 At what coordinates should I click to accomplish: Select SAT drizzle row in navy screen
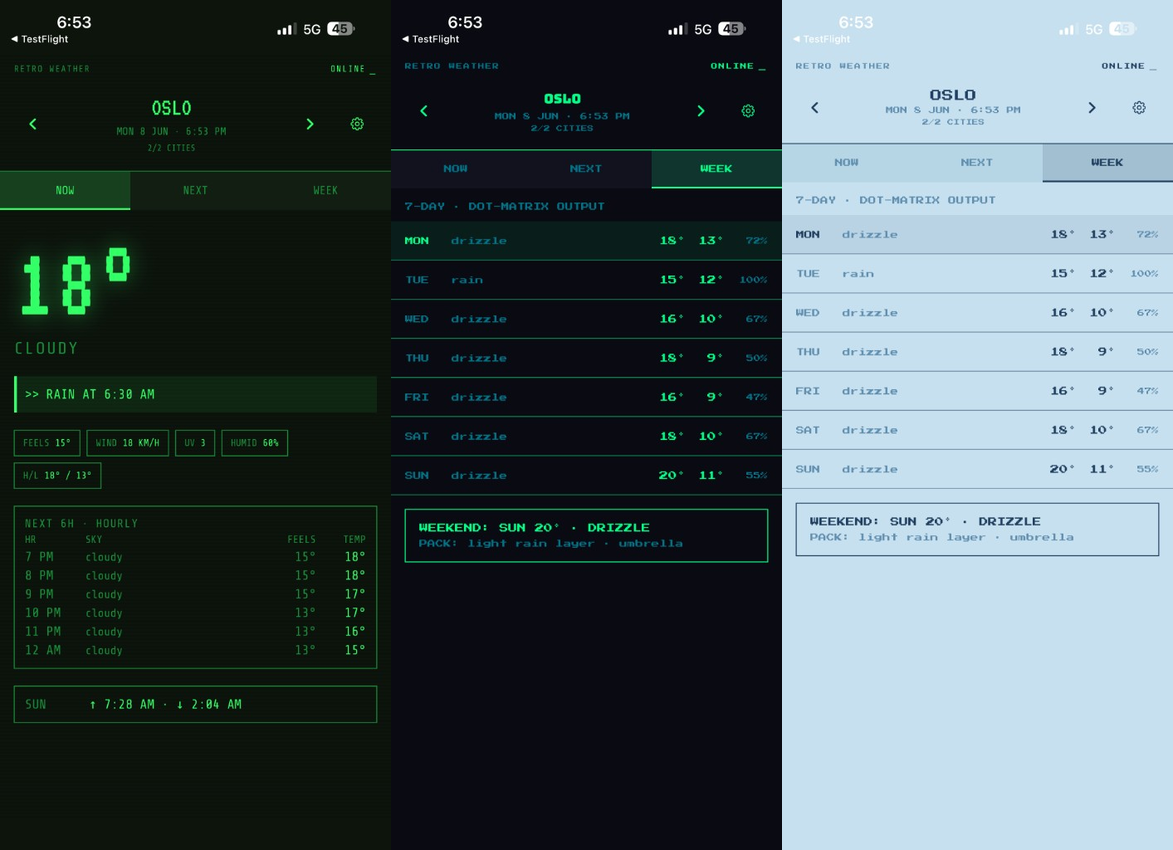pyautogui.click(x=586, y=436)
